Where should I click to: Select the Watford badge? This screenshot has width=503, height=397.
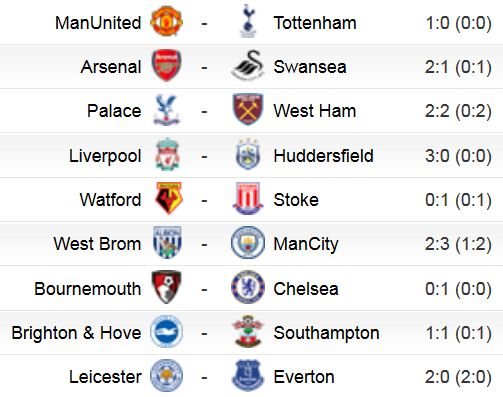[169, 198]
